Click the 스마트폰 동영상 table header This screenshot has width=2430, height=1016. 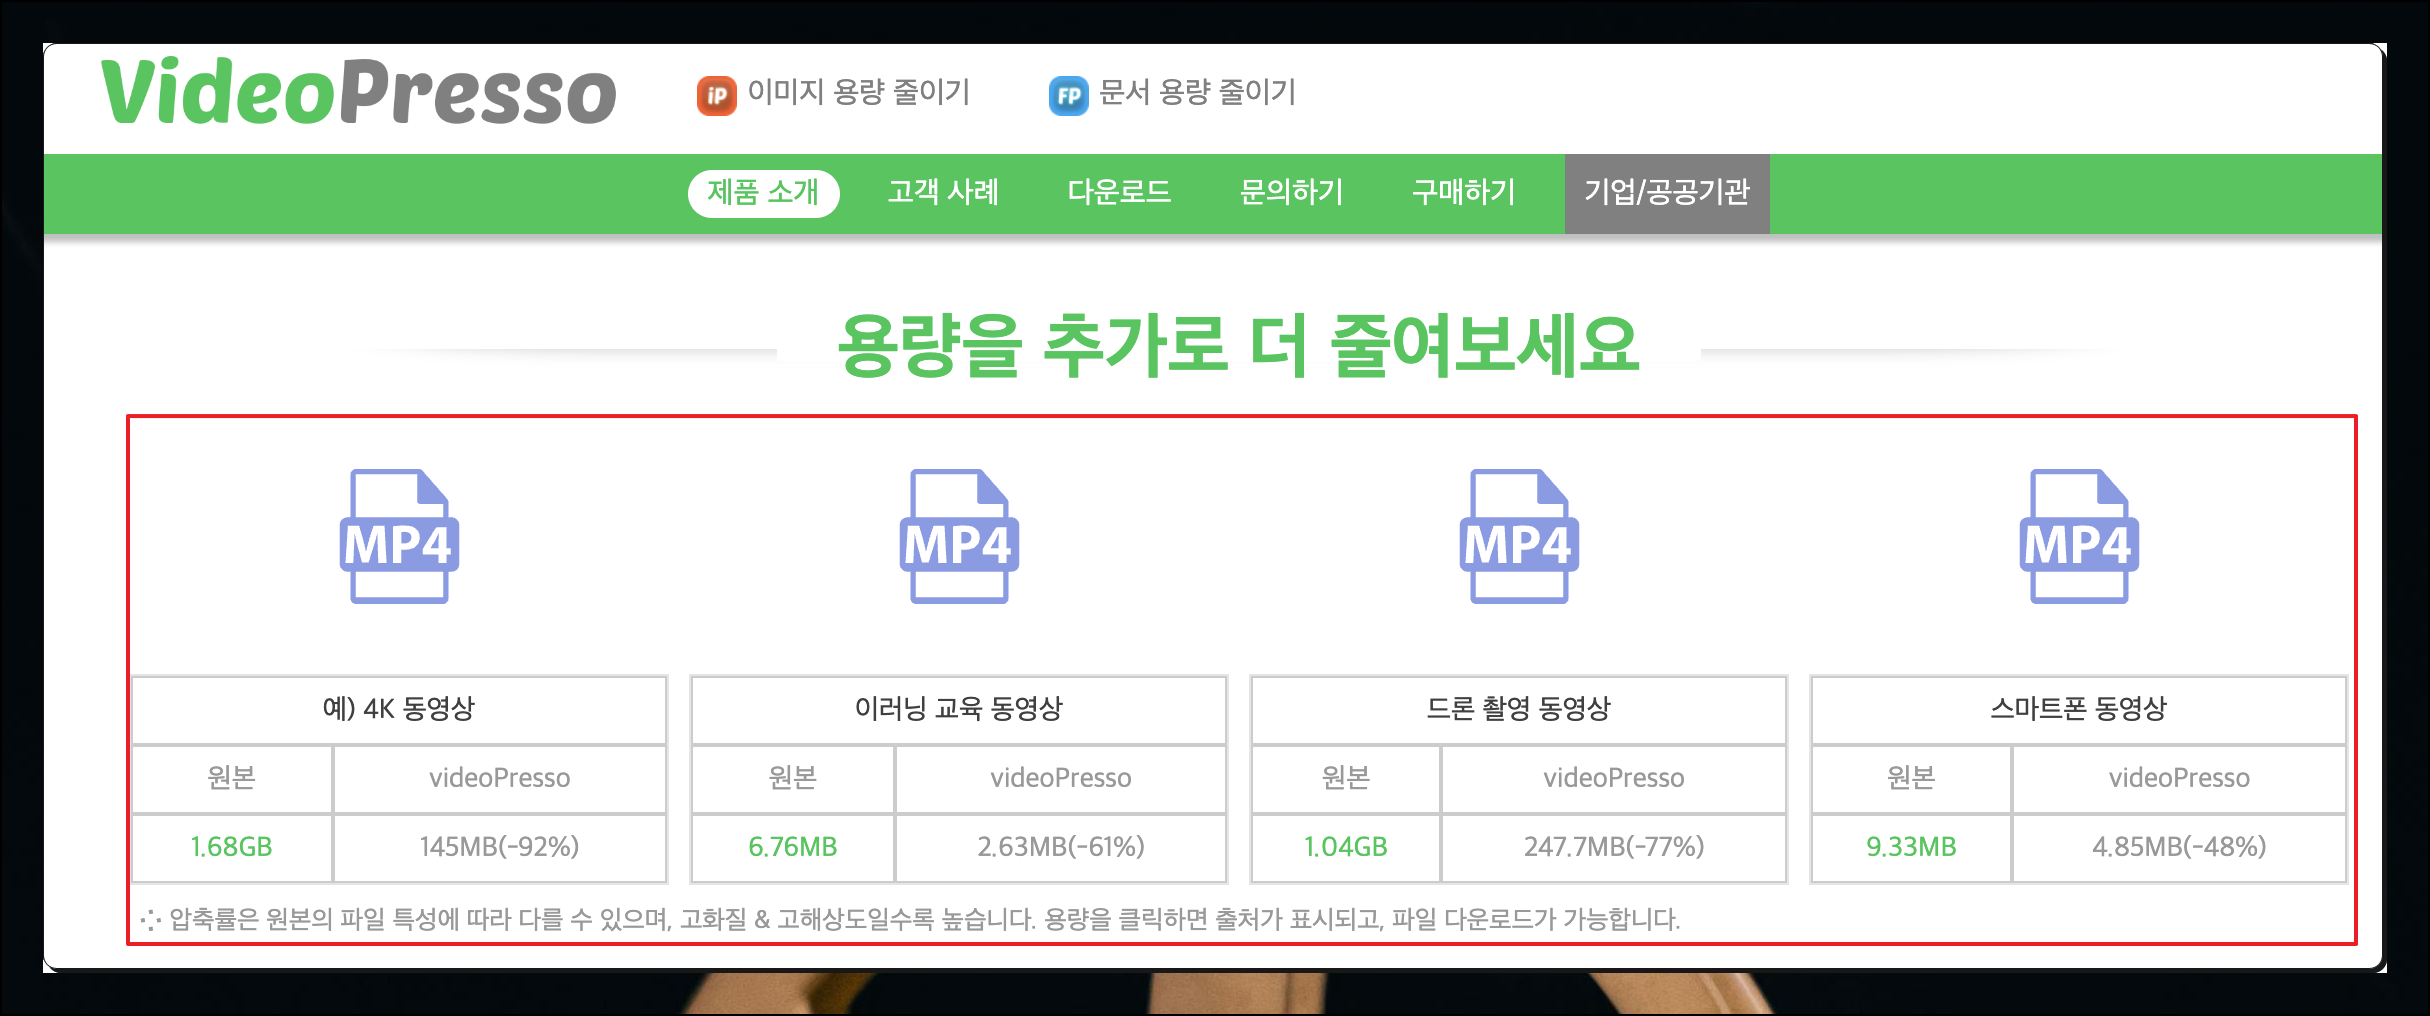point(2079,709)
